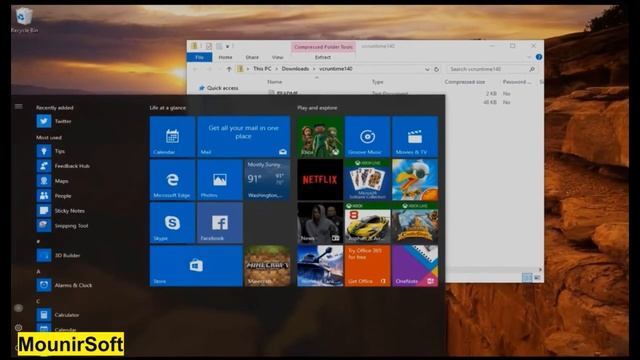Switch to details view layout in Explorer
Screen dimensions: 640x360
pos(527,278)
